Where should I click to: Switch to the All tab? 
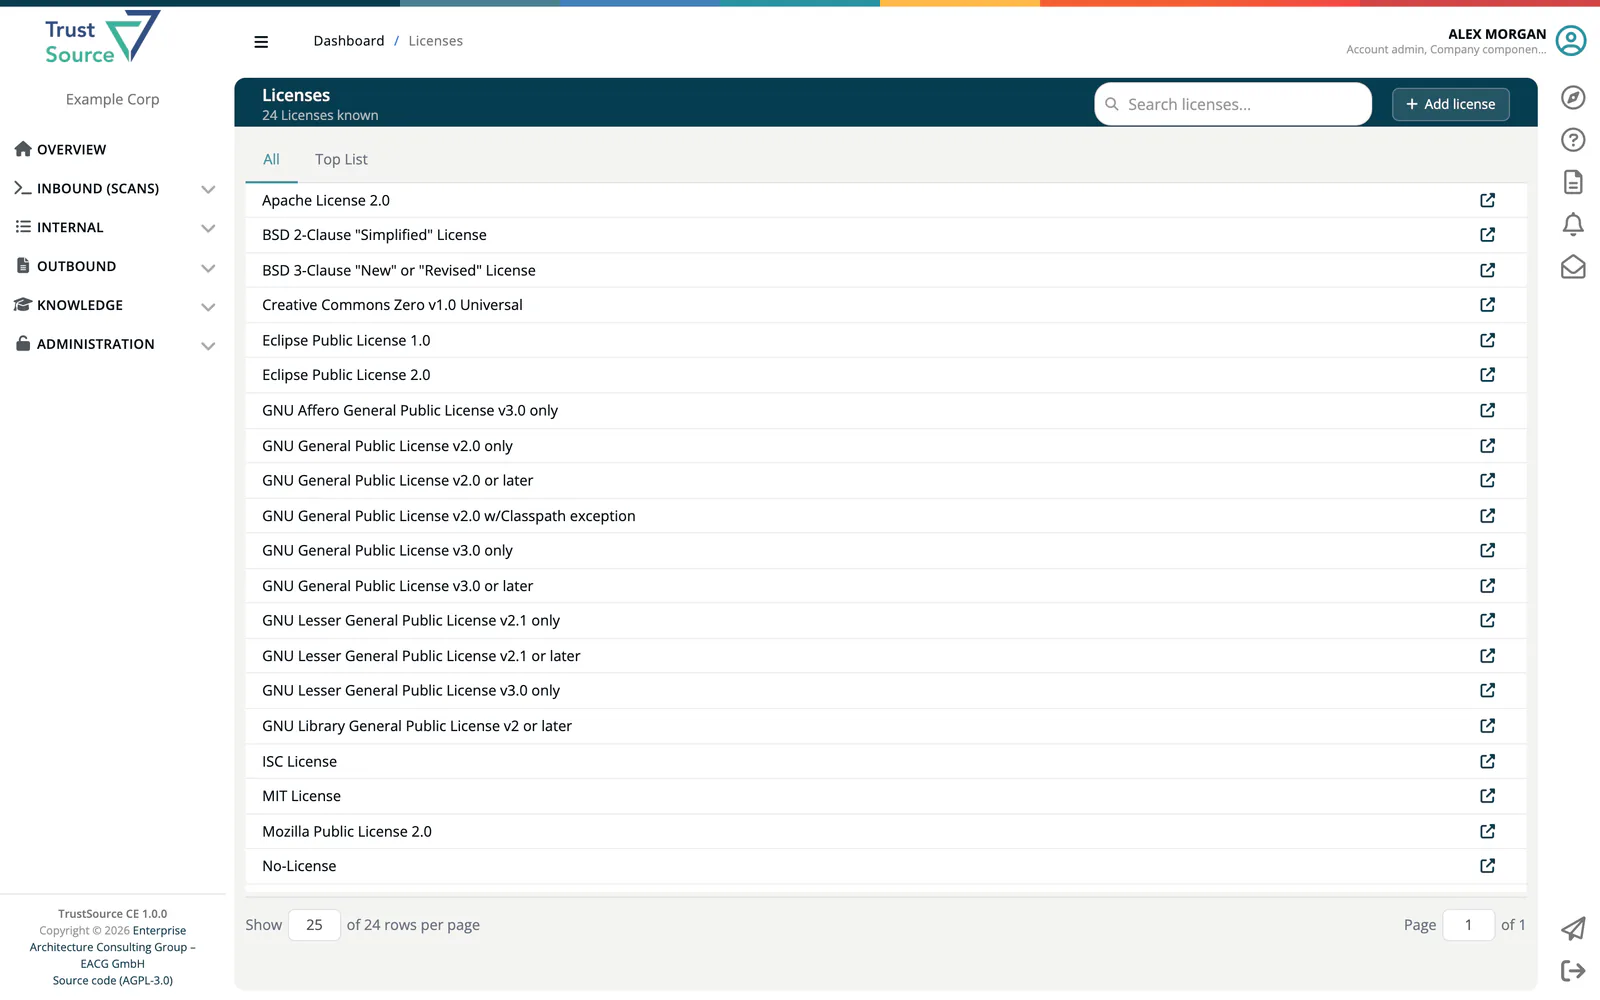coord(271,160)
